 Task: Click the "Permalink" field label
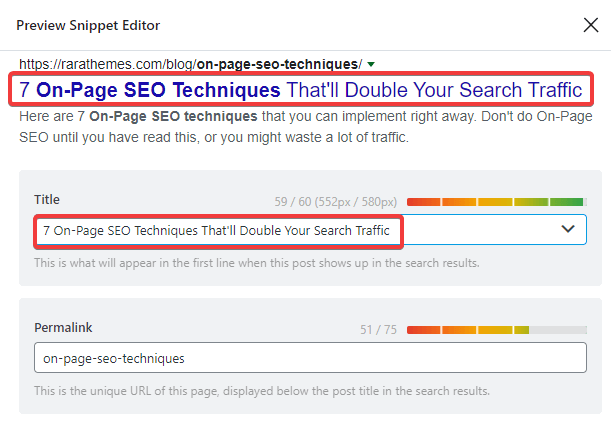[x=62, y=327]
